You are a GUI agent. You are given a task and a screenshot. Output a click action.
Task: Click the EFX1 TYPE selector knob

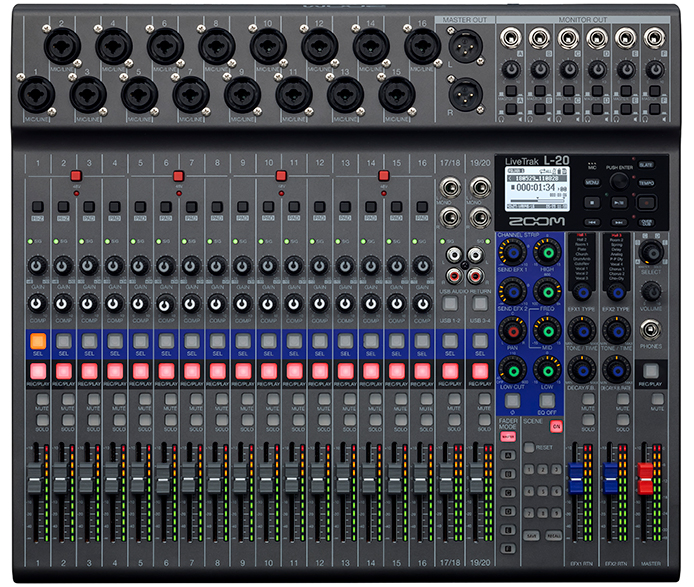582,292
